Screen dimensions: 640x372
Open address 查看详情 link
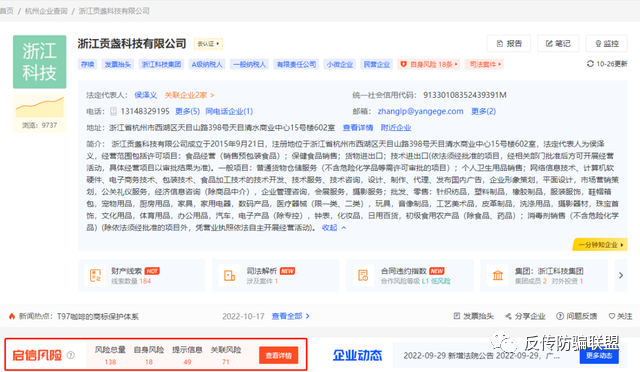358,127
